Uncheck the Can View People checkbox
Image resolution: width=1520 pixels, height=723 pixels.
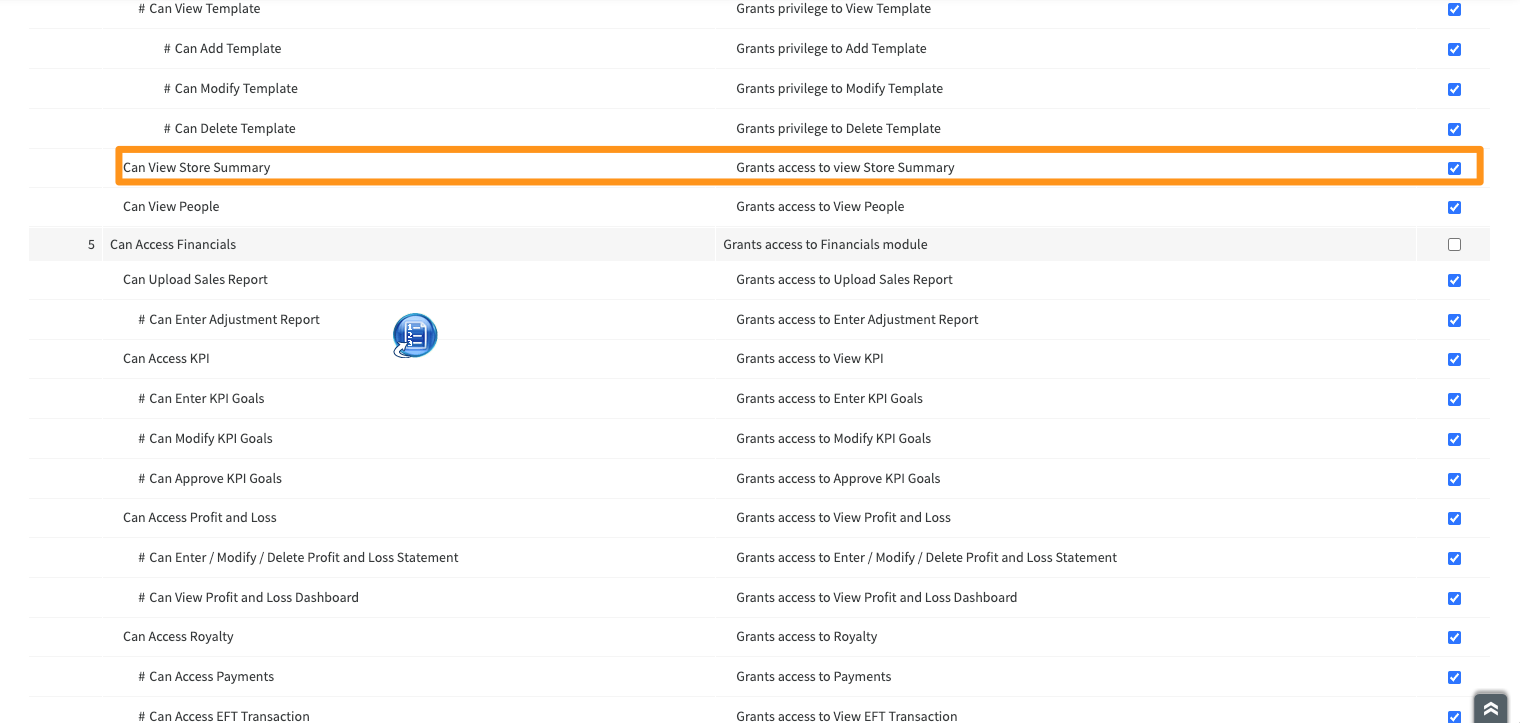tap(1454, 207)
